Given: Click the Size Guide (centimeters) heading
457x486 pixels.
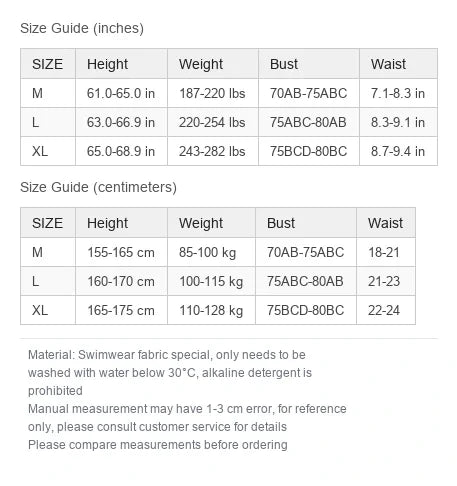Looking at the screenshot, I should 98,187.
